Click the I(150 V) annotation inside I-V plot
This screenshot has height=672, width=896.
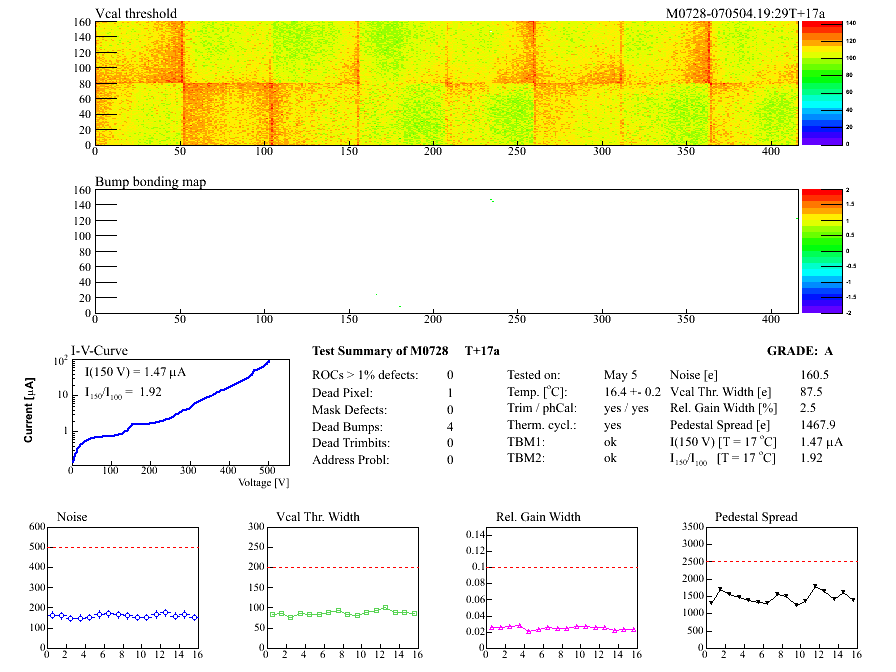pyautogui.click(x=134, y=372)
